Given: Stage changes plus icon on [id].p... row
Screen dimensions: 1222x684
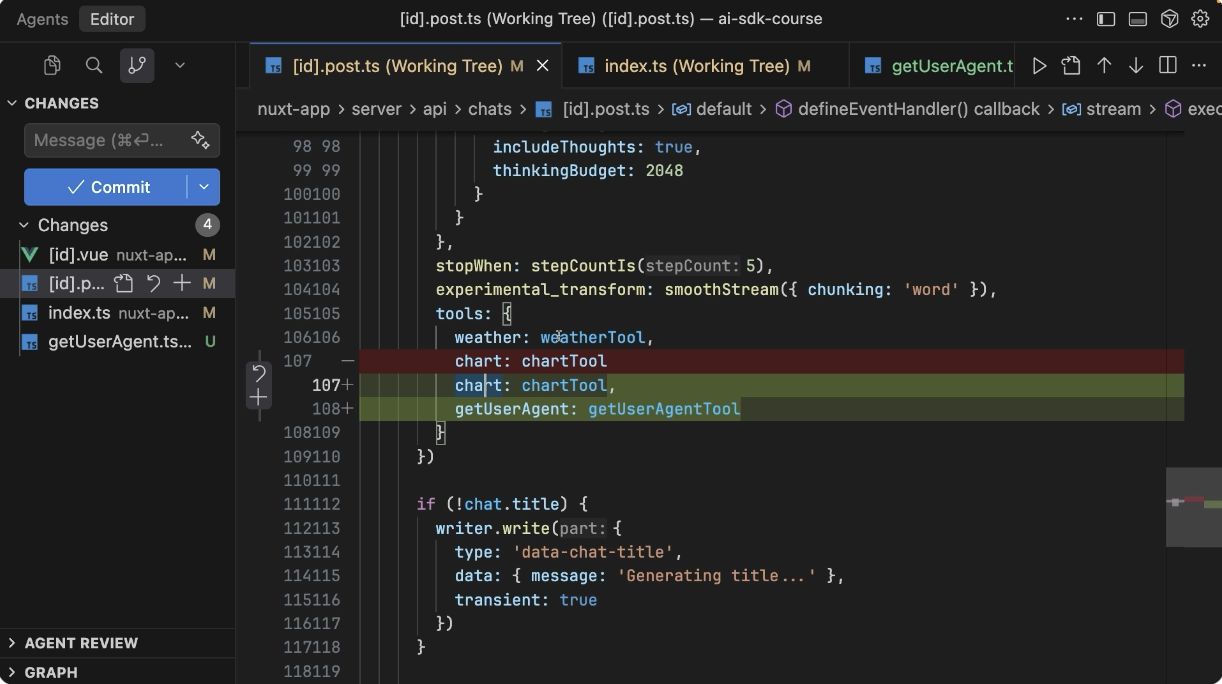Looking at the screenshot, I should click(182, 284).
